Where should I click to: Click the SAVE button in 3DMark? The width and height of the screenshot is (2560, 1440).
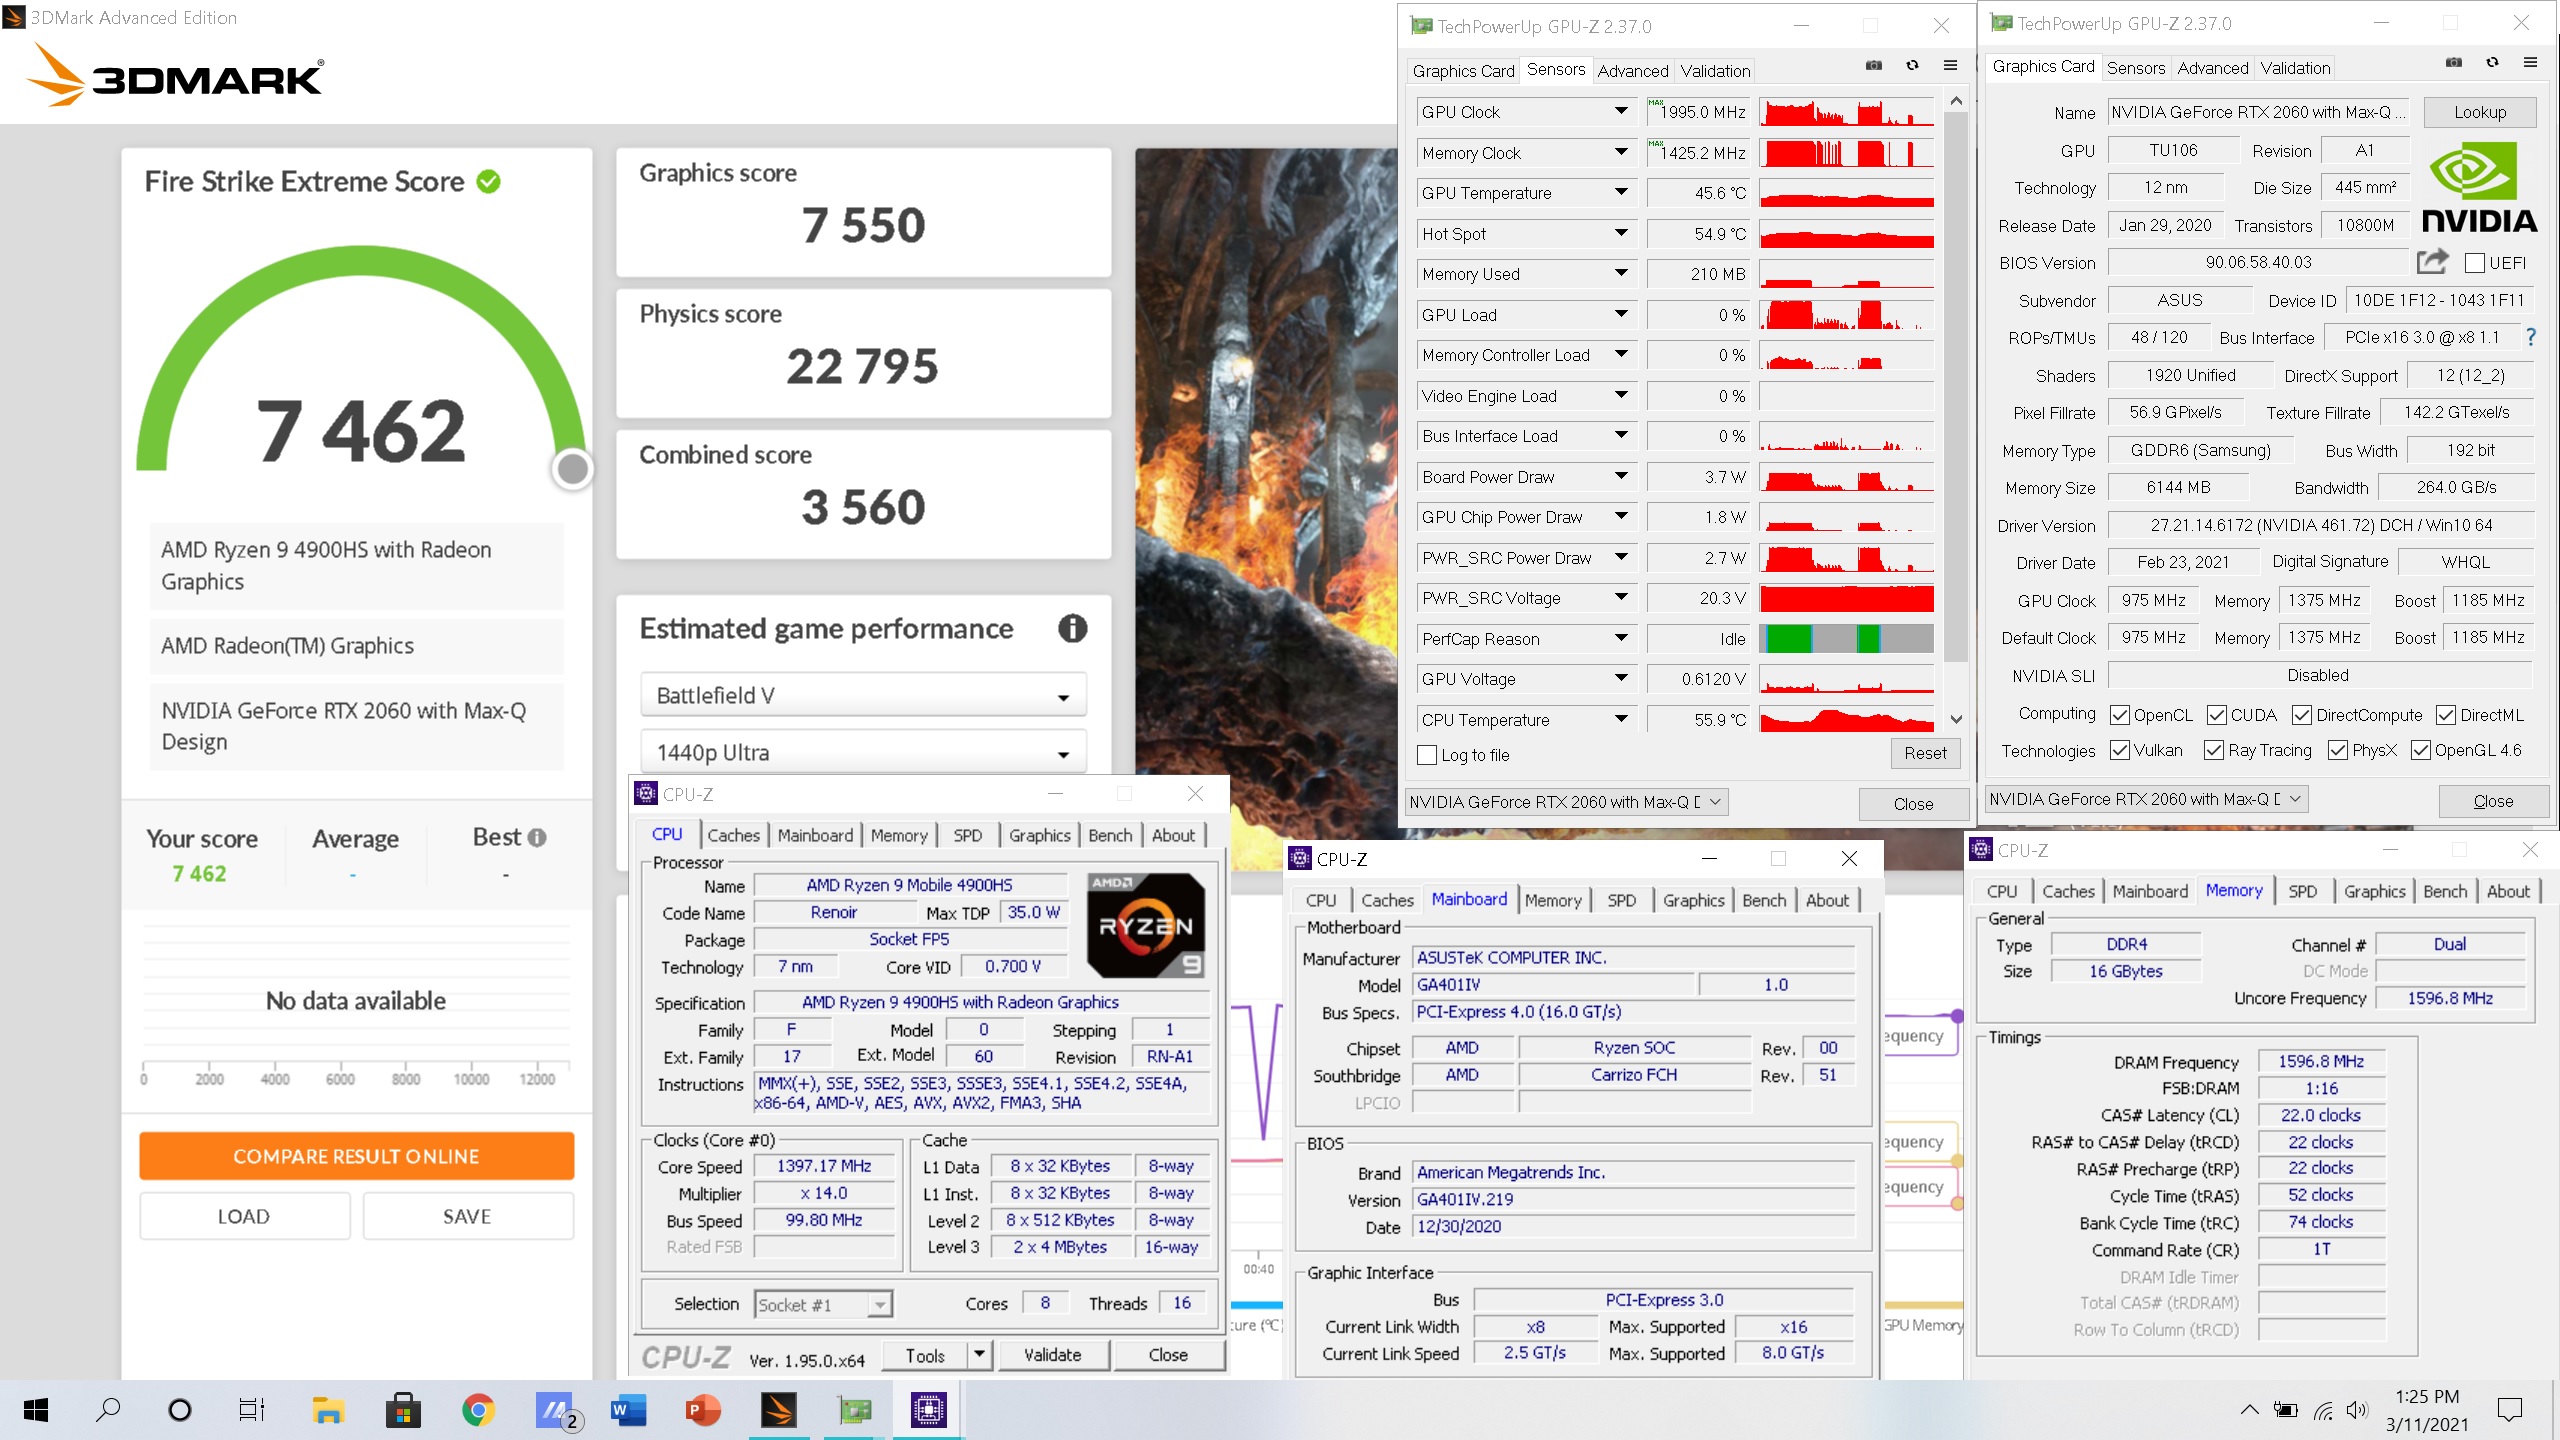pos(467,1216)
